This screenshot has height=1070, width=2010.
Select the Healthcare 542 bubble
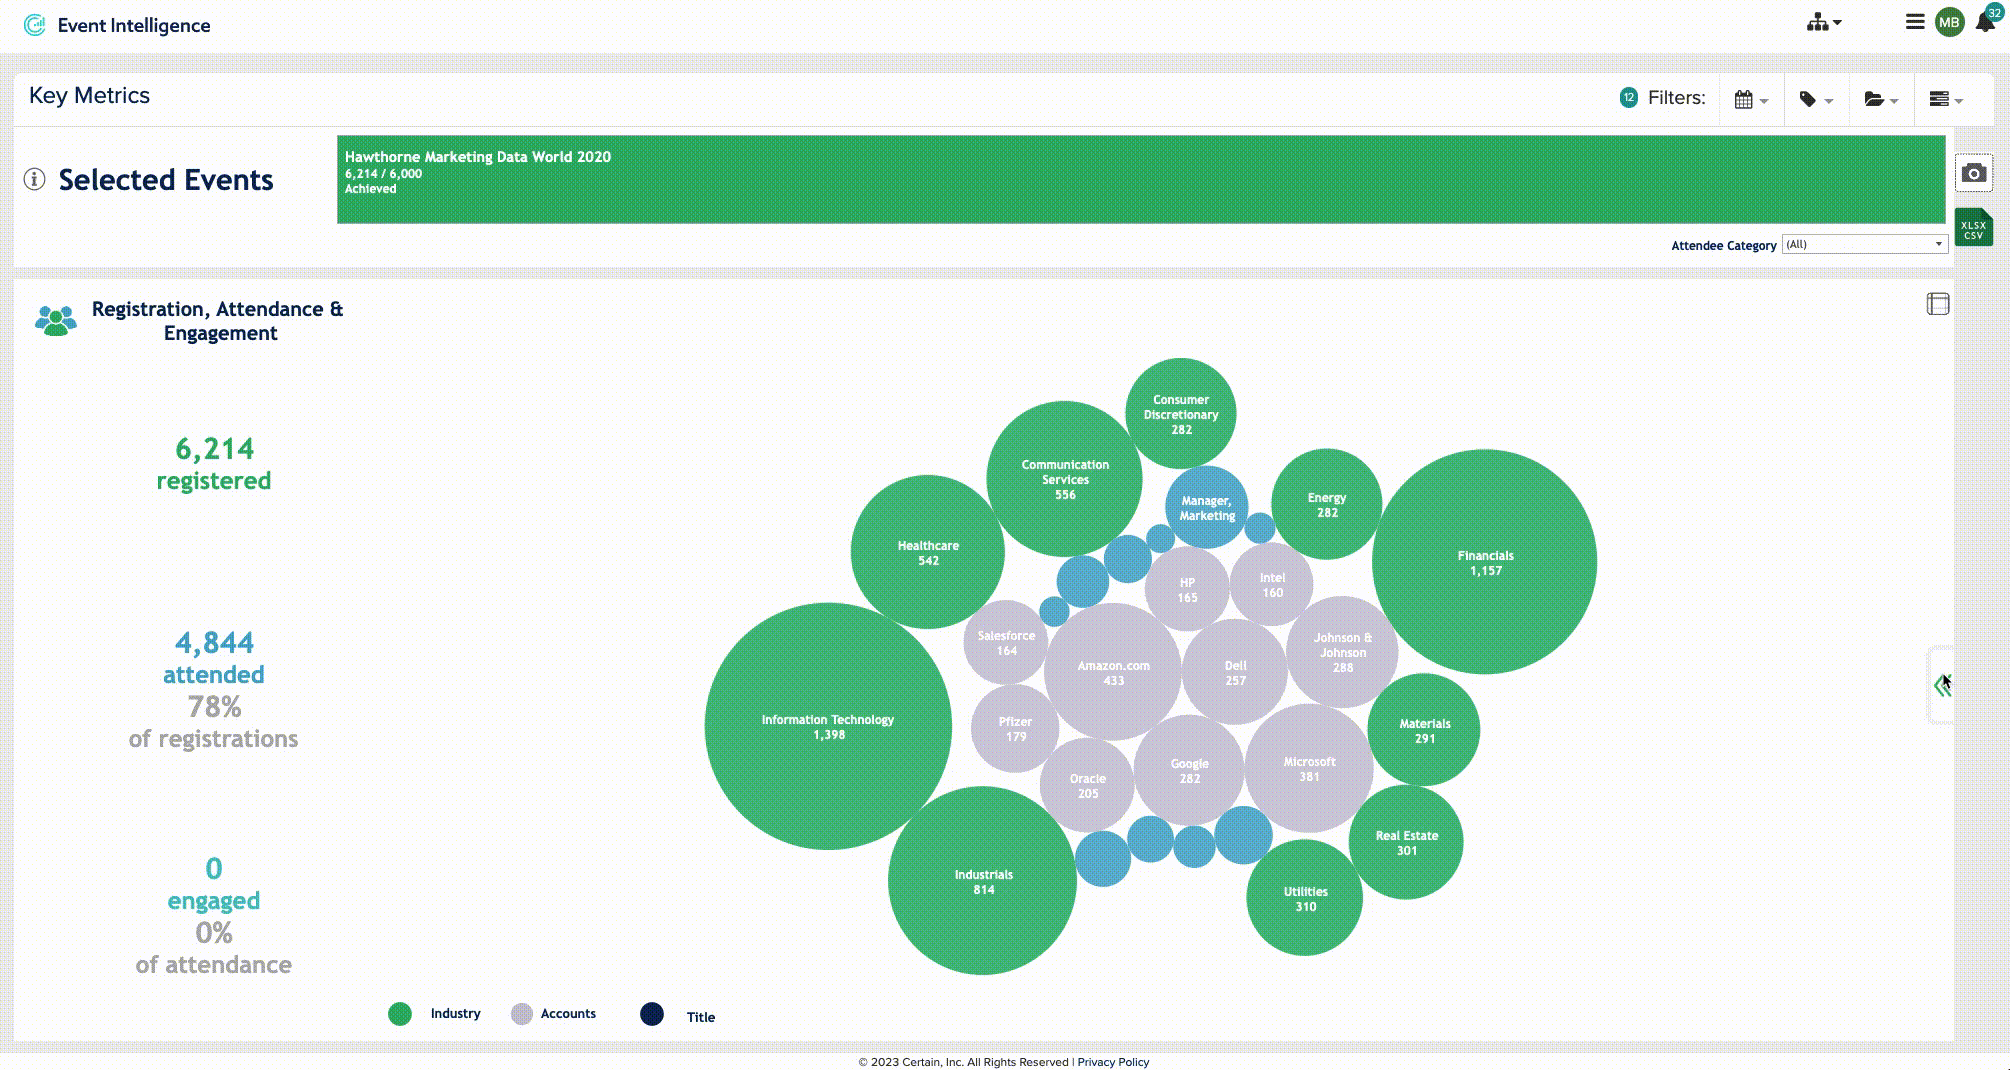tap(928, 552)
